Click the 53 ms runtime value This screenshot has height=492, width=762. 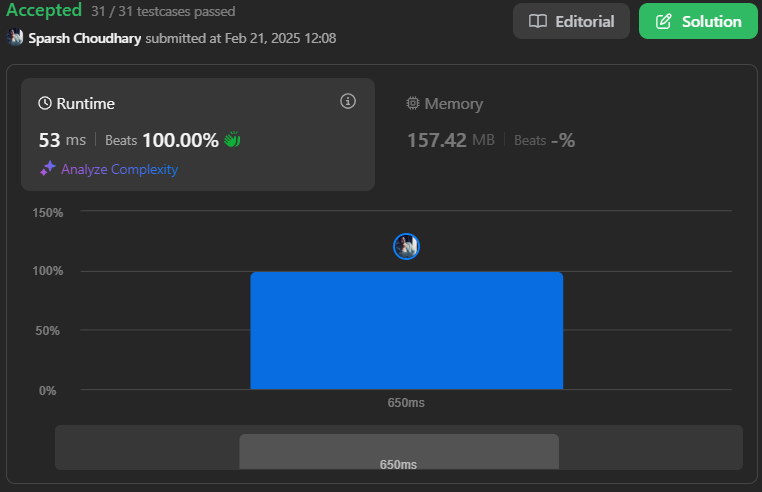62,140
